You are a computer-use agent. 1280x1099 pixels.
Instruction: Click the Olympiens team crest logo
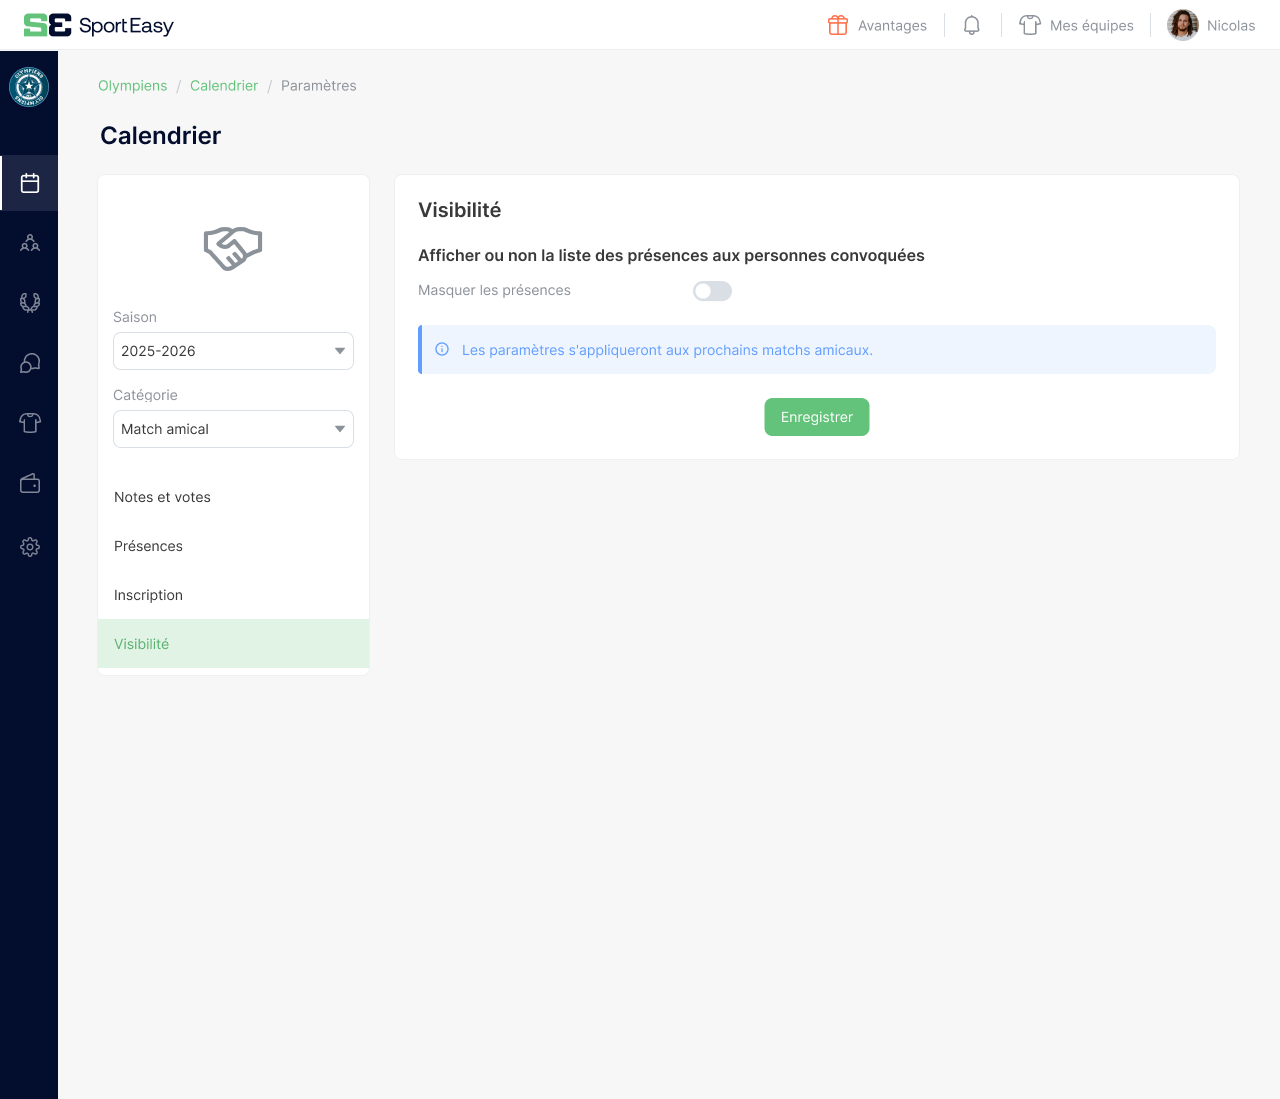click(29, 88)
